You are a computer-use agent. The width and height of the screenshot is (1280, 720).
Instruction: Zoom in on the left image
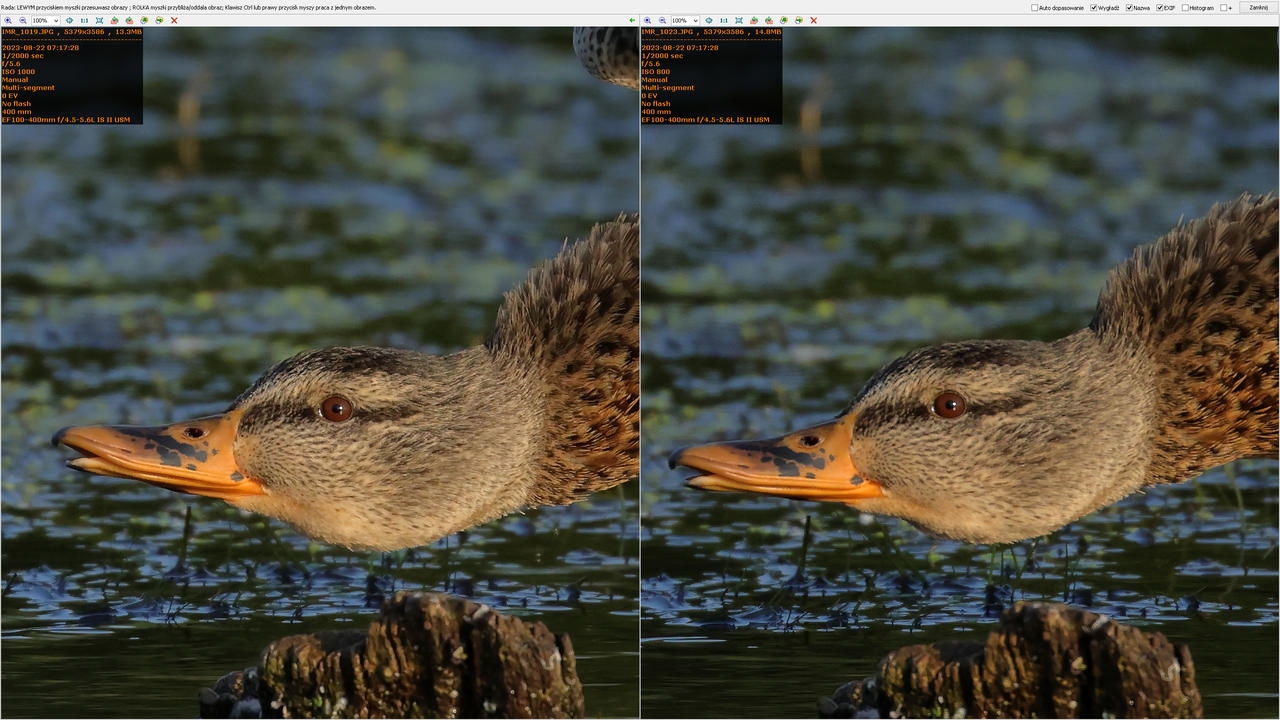[x=8, y=20]
